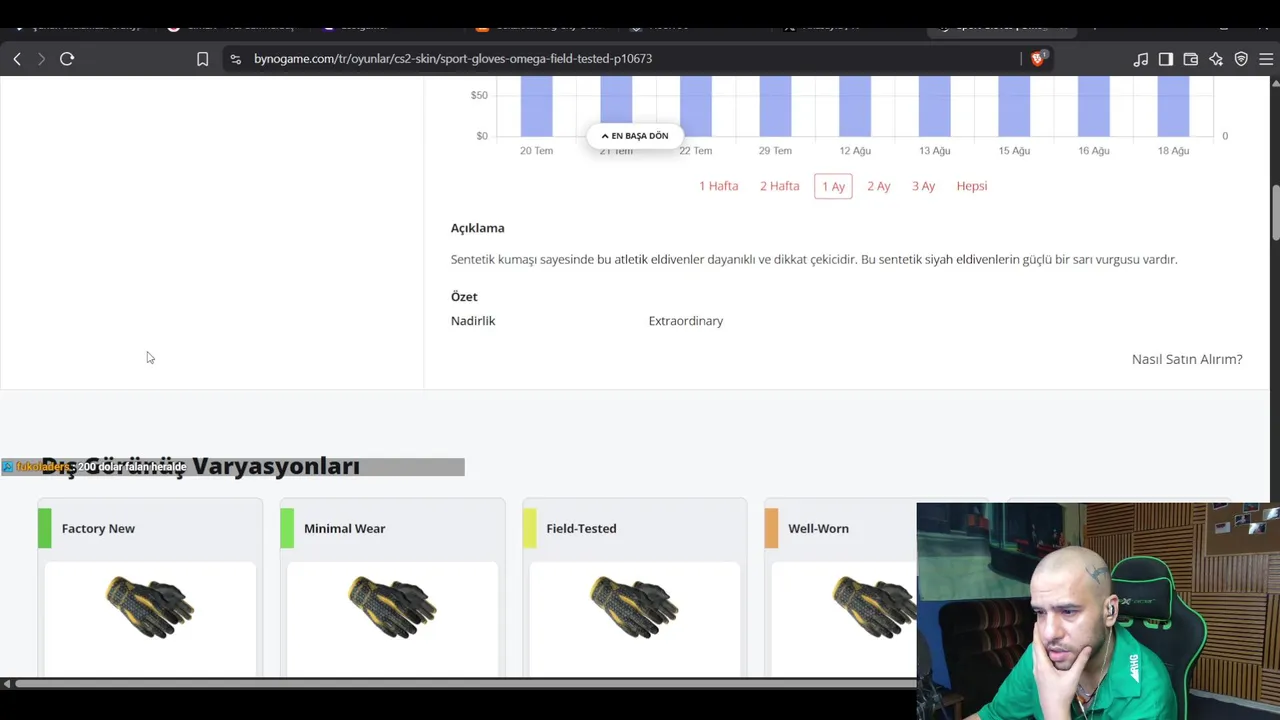Screen dimensions: 1280x720
Task: Click the chart bar for 16 Ağu
Action: point(1094,106)
